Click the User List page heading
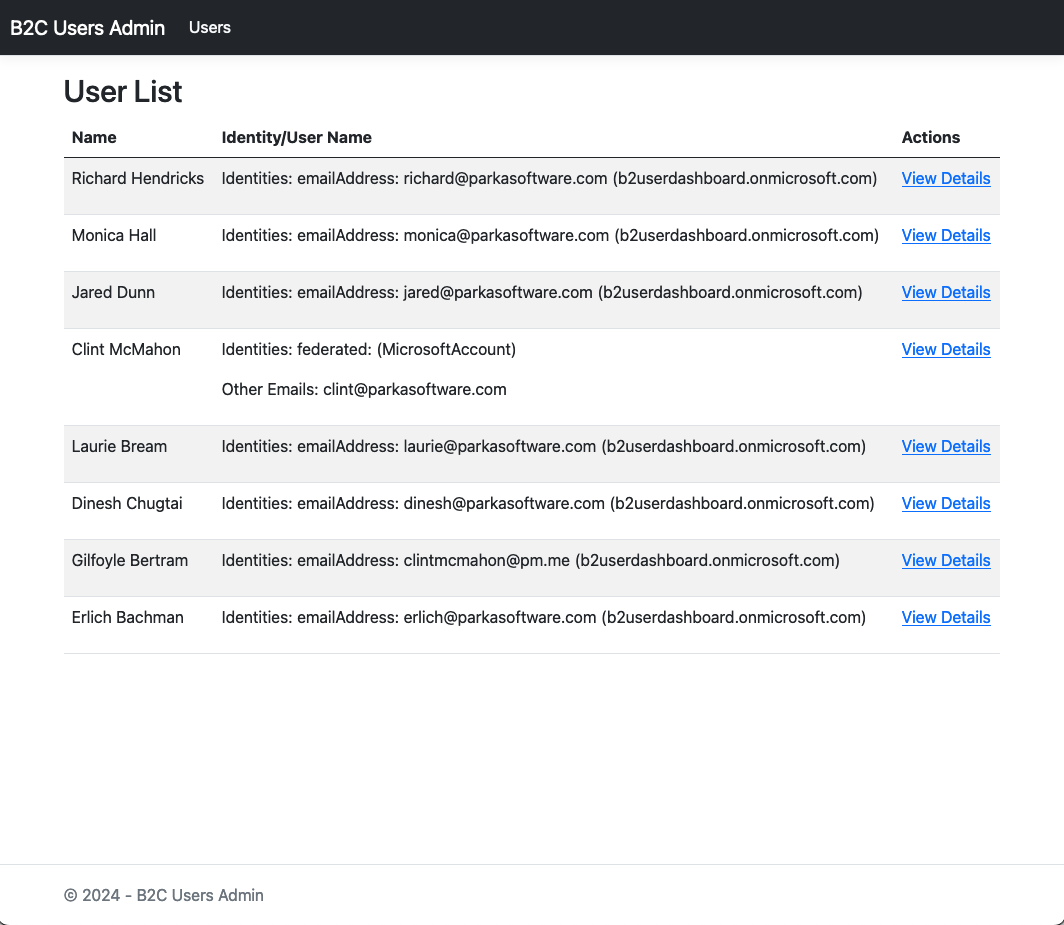 coord(123,92)
